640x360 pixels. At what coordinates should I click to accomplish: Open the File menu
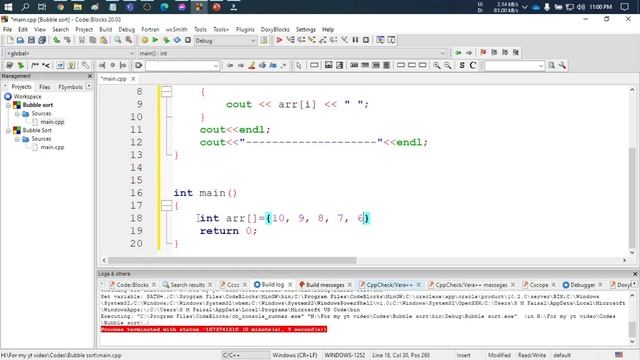click(x=7, y=29)
